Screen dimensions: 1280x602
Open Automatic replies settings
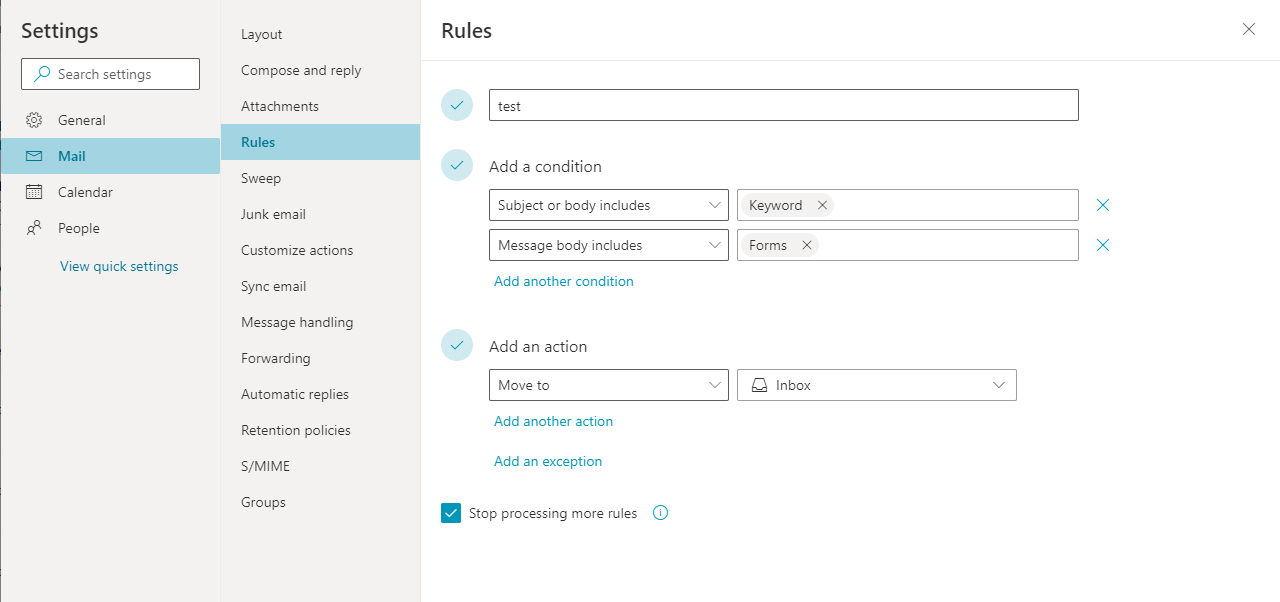320,394
